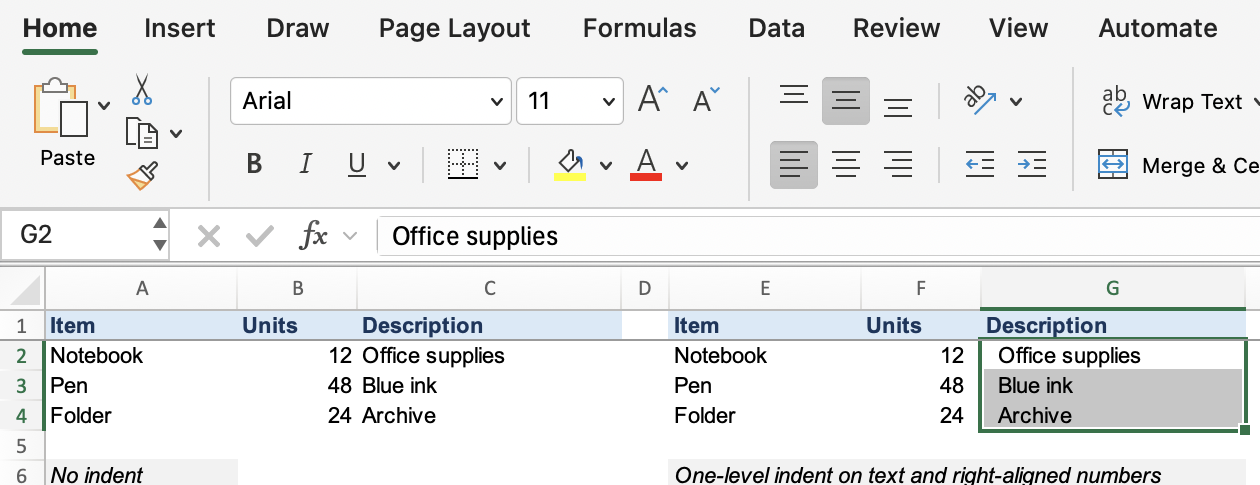Open the Paste options dropdown arrow
The width and height of the screenshot is (1260, 485).
coord(105,104)
